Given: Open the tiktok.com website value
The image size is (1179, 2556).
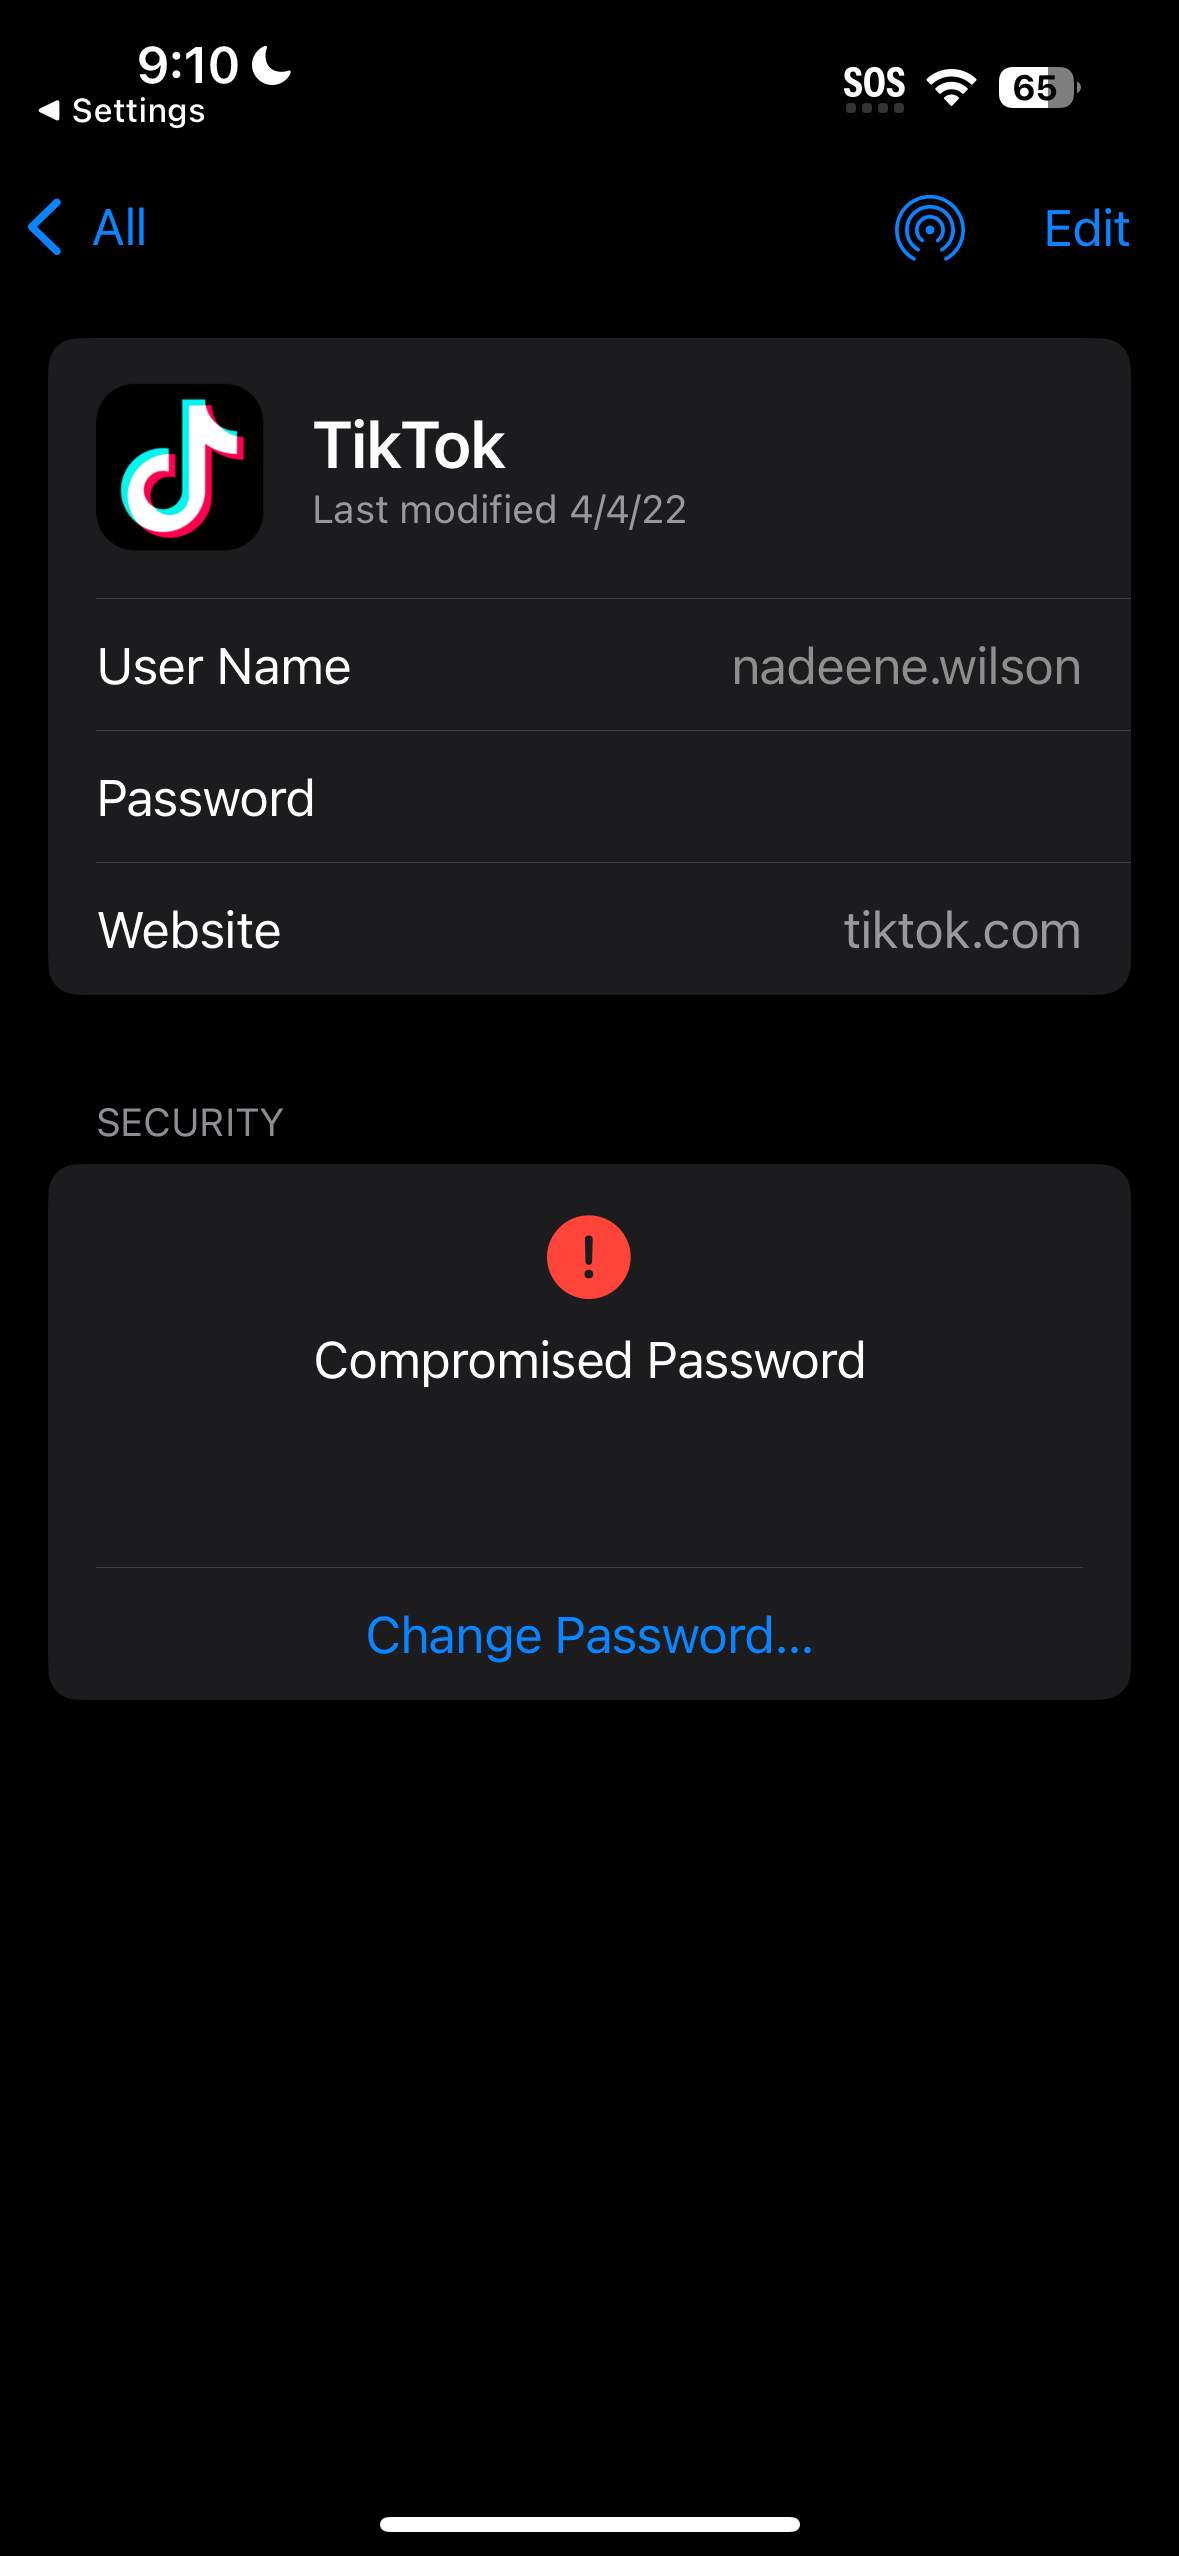Looking at the screenshot, I should [x=962, y=931].
